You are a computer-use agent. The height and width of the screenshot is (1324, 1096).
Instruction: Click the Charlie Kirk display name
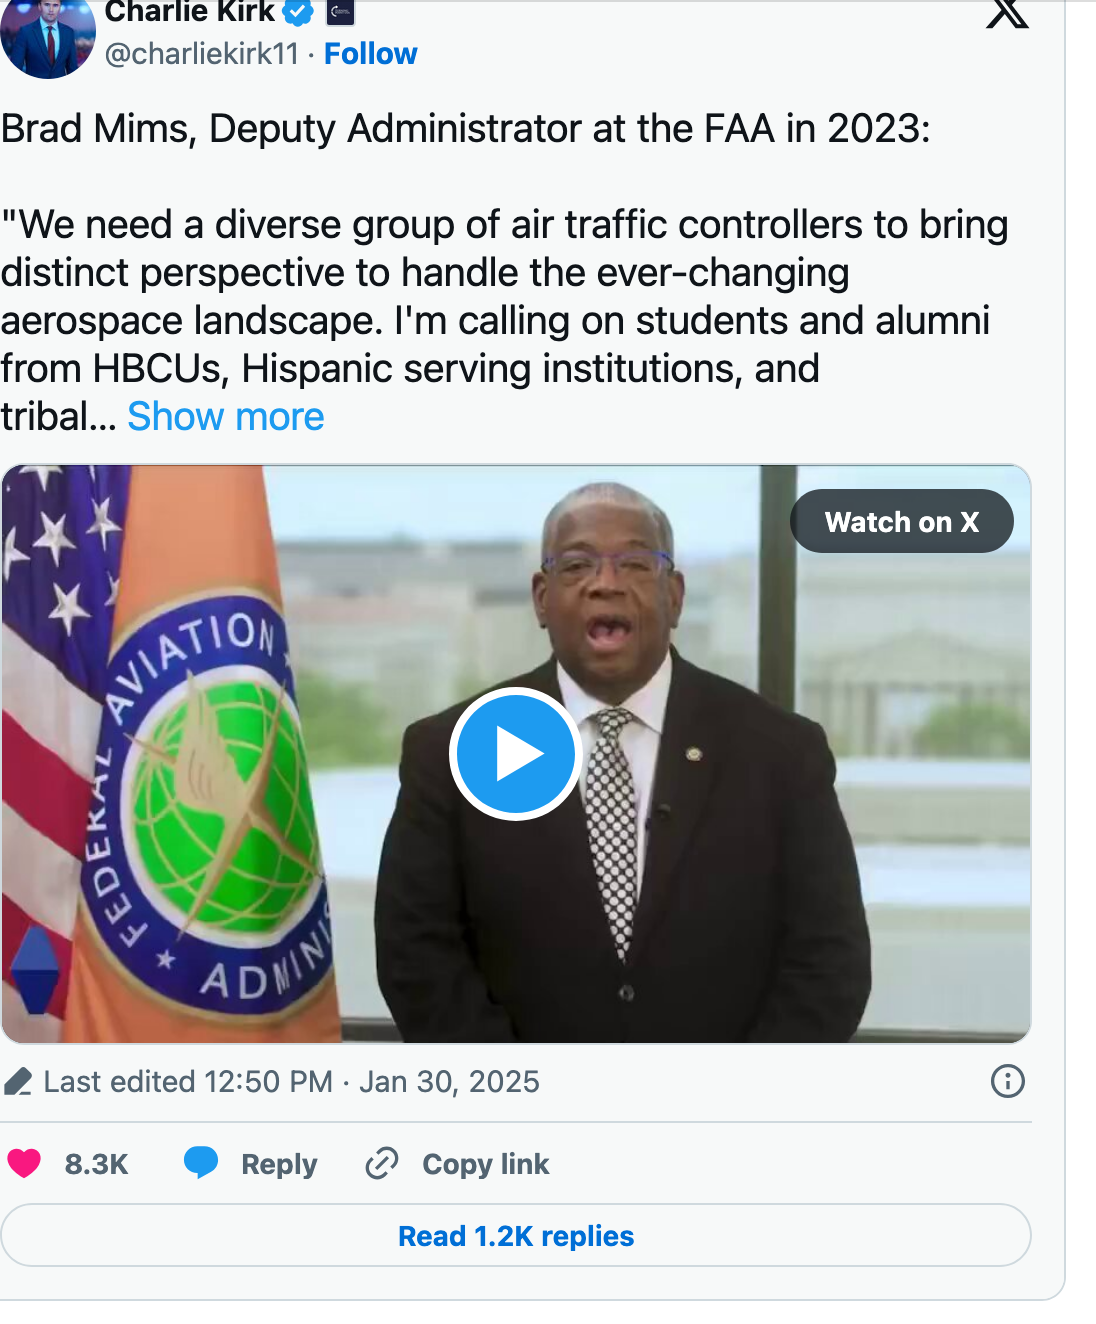[189, 13]
